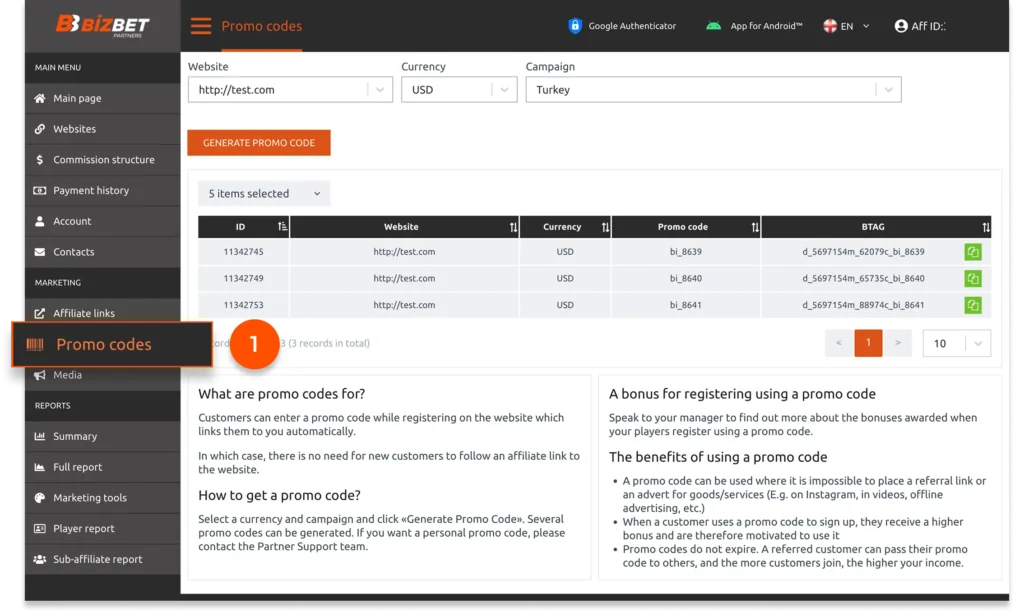The width and height of the screenshot is (1024, 612).
Task: Click App for Android link
Action: 766,26
